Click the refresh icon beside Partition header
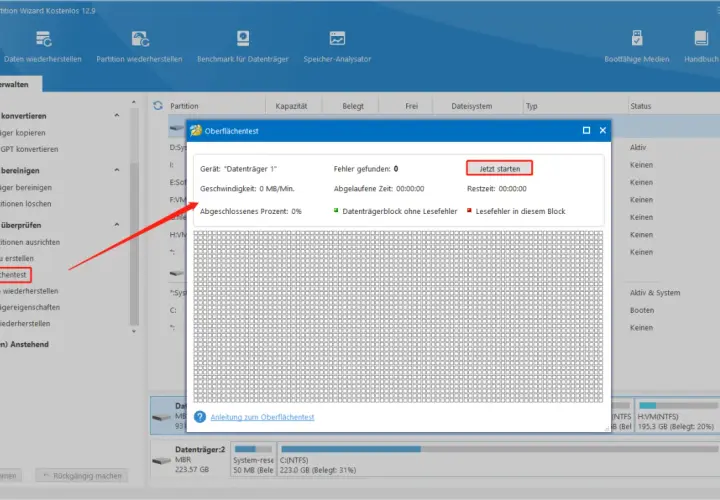The height and width of the screenshot is (500, 720). pyautogui.click(x=158, y=106)
